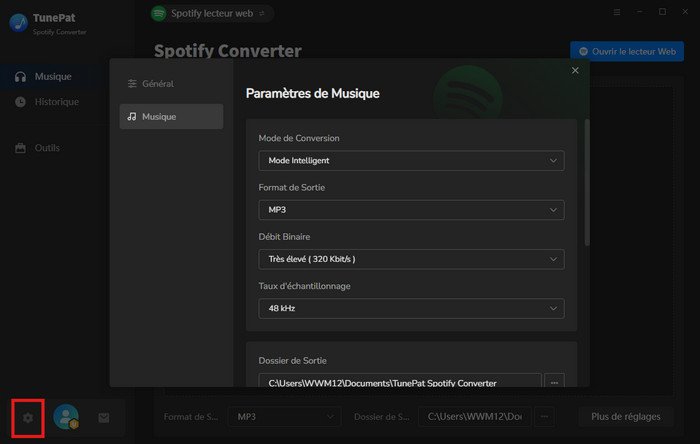Go to Musique in main sidebar

coord(53,77)
